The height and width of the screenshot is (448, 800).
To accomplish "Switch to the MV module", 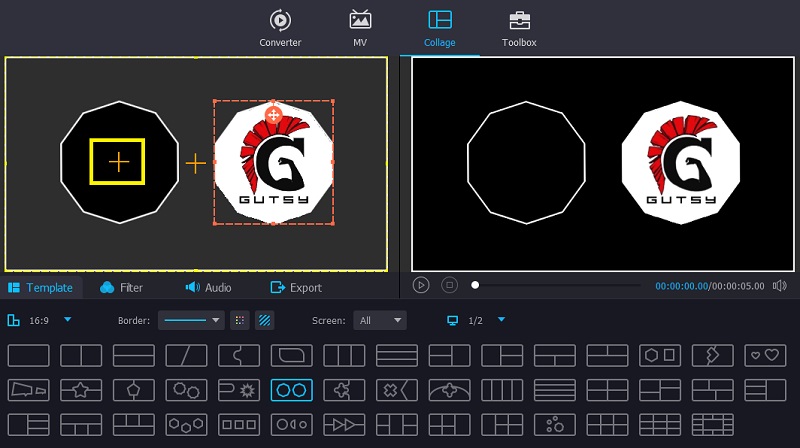I will pyautogui.click(x=360, y=28).
